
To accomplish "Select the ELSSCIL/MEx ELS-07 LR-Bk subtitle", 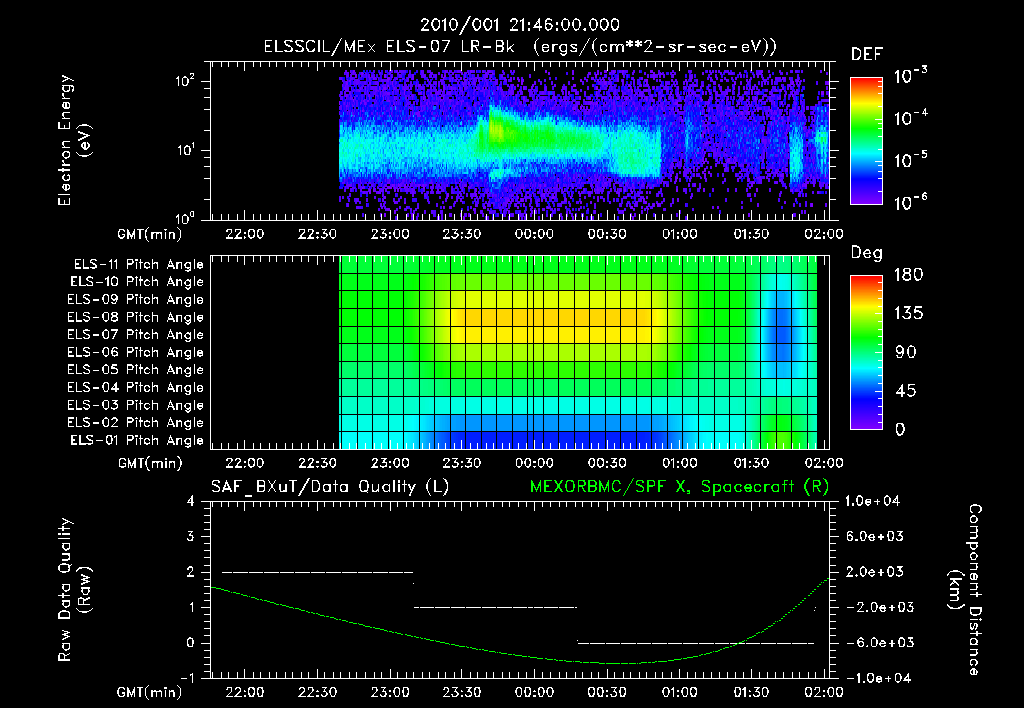I will 389,47.
